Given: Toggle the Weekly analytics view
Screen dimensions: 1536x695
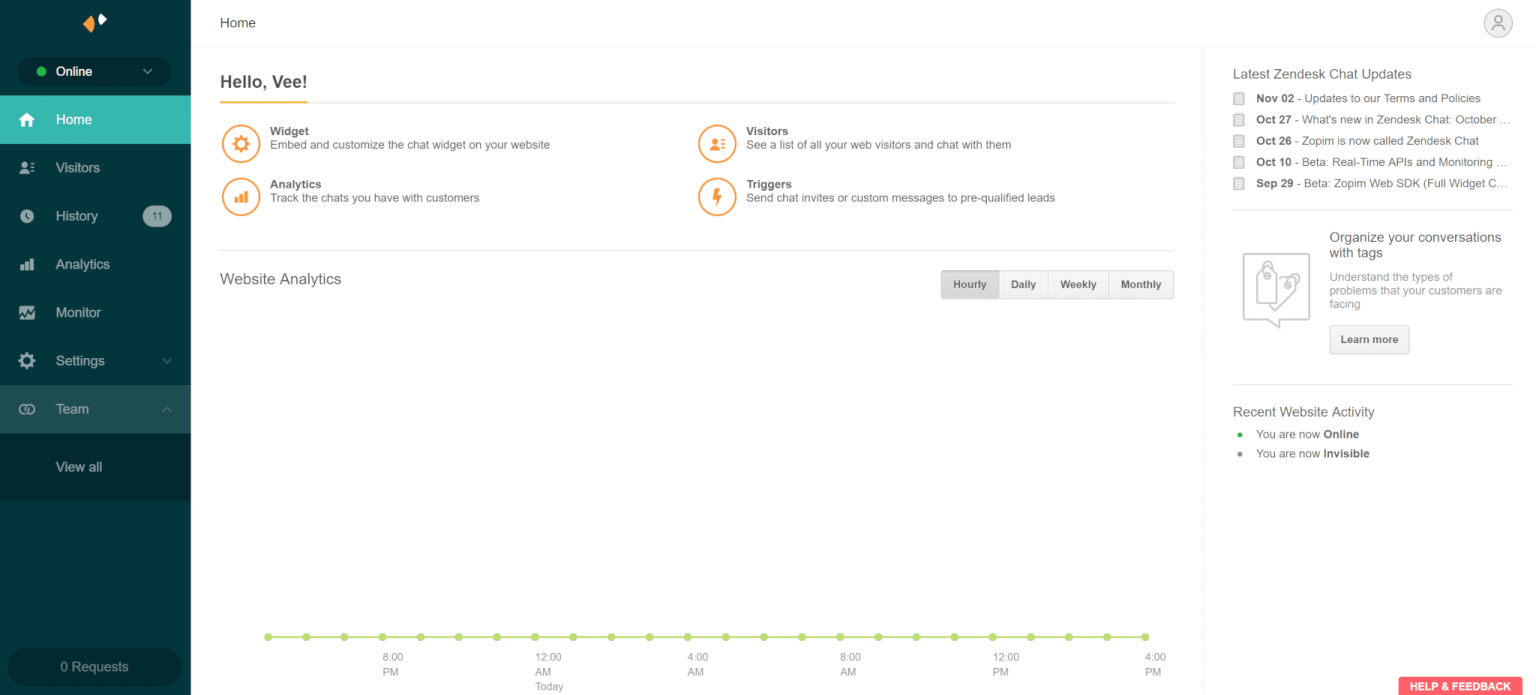Looking at the screenshot, I should (1078, 284).
